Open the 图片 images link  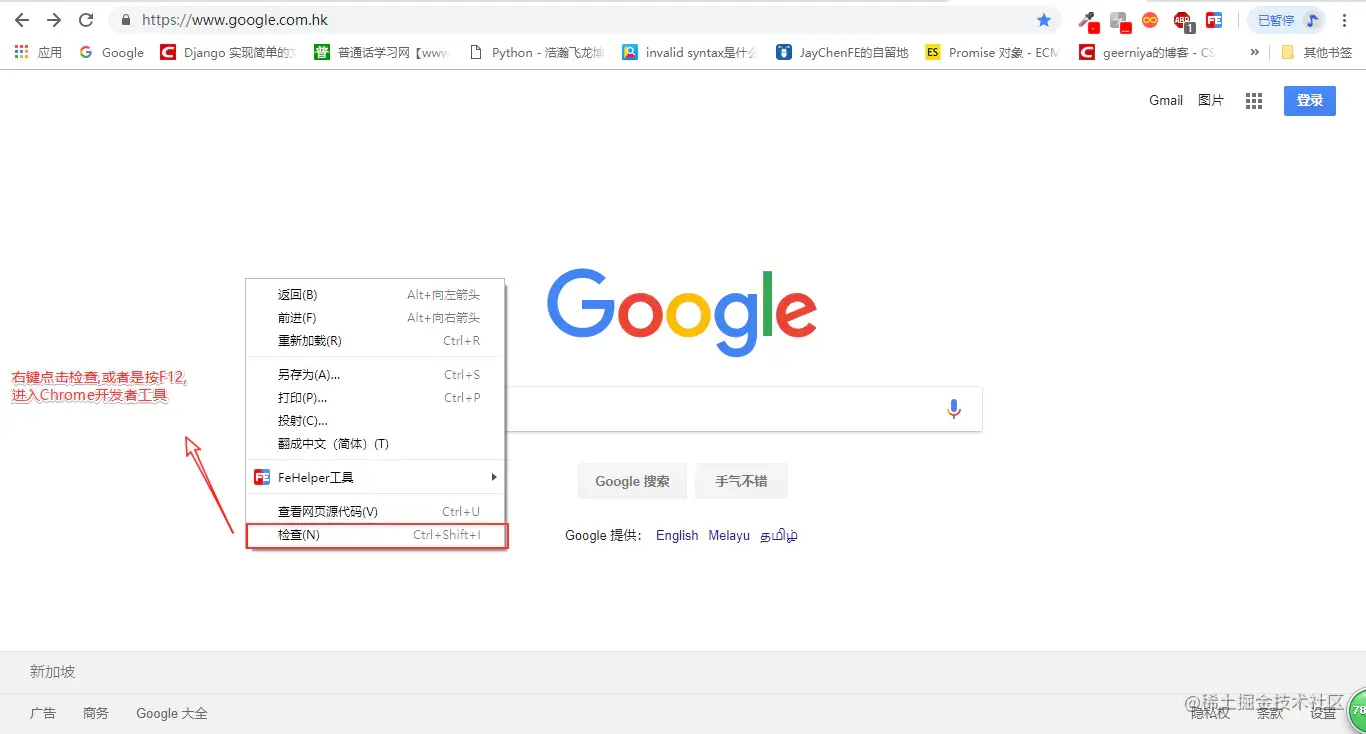pyautogui.click(x=1211, y=100)
